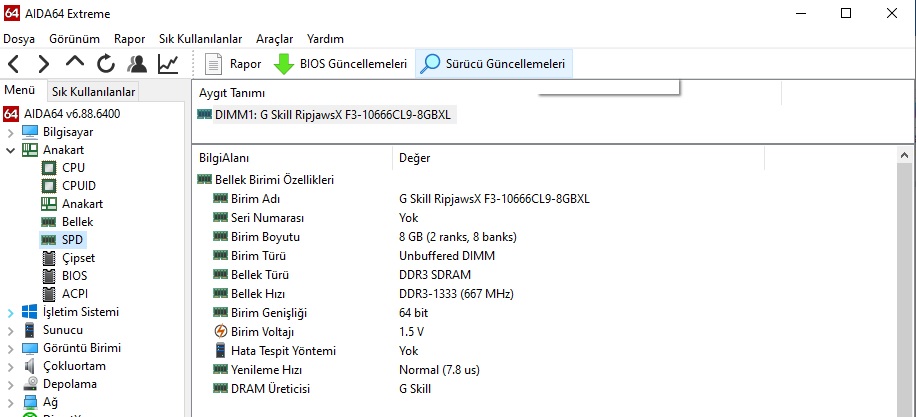
Task: Click the Forward navigation arrow
Action: click(x=43, y=64)
